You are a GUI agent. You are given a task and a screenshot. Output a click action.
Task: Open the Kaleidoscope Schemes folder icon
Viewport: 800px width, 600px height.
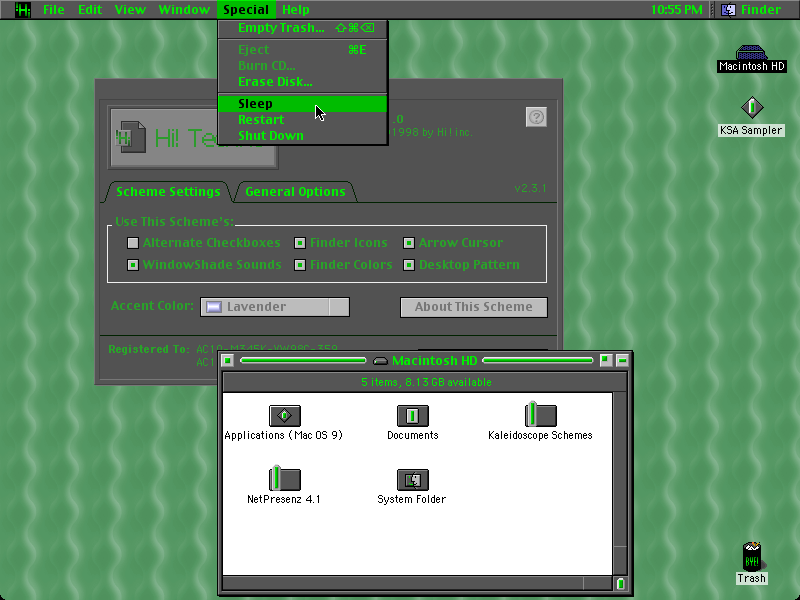coord(540,414)
